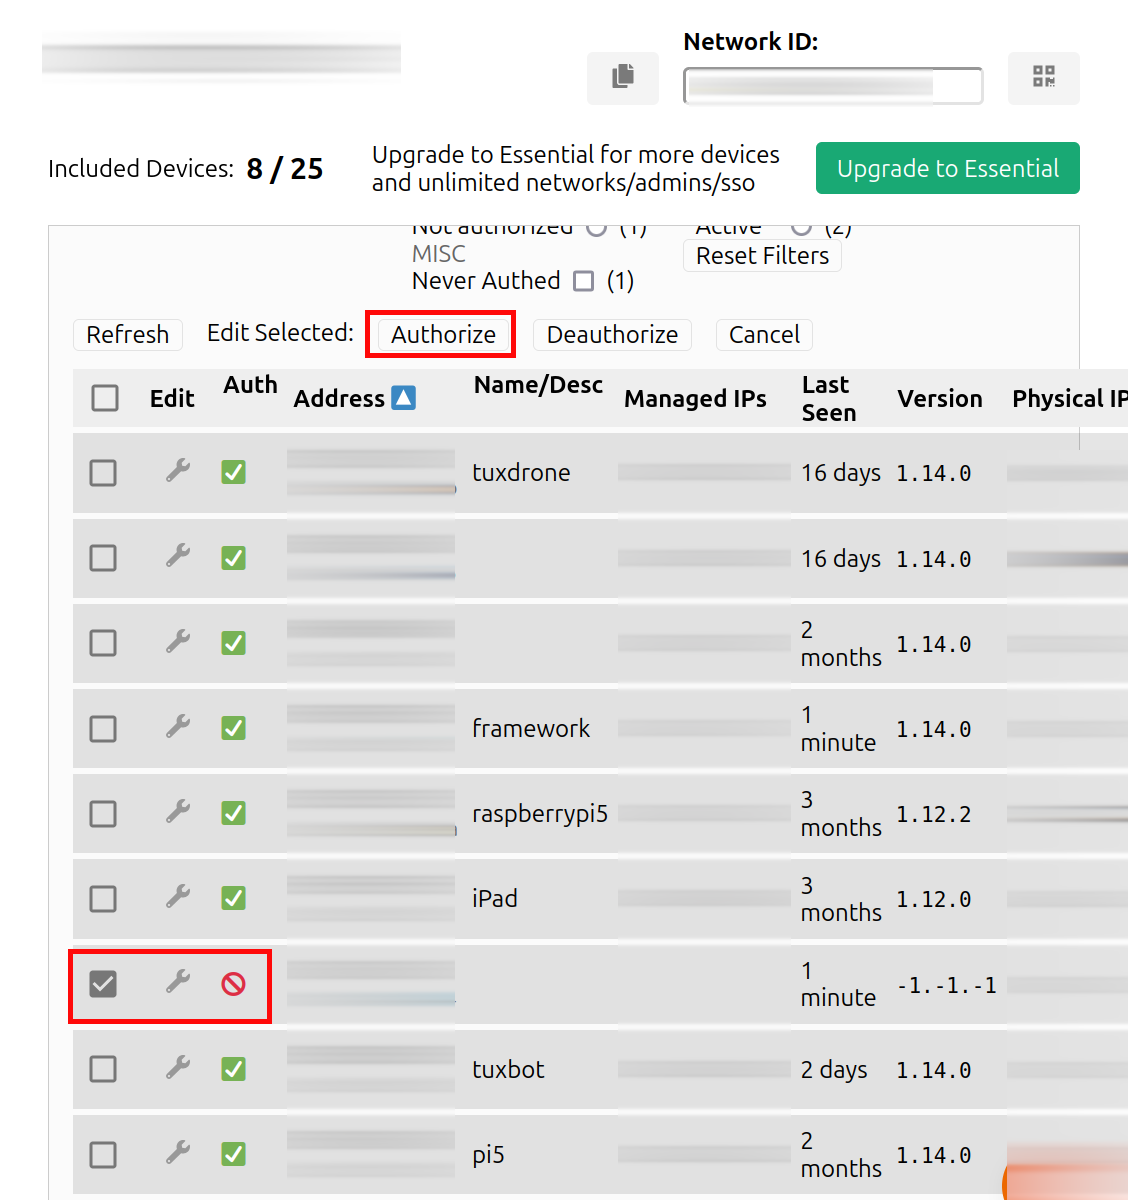Click '16 days' last seen for tuxdrone
The width and height of the screenshot is (1128, 1200).
point(841,473)
